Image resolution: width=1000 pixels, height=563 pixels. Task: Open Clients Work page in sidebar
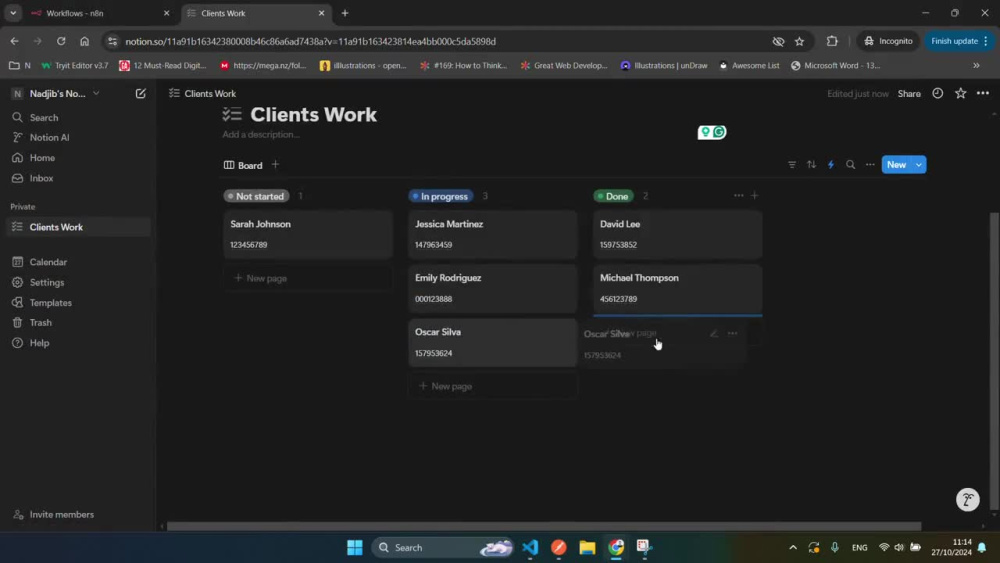[78, 227]
